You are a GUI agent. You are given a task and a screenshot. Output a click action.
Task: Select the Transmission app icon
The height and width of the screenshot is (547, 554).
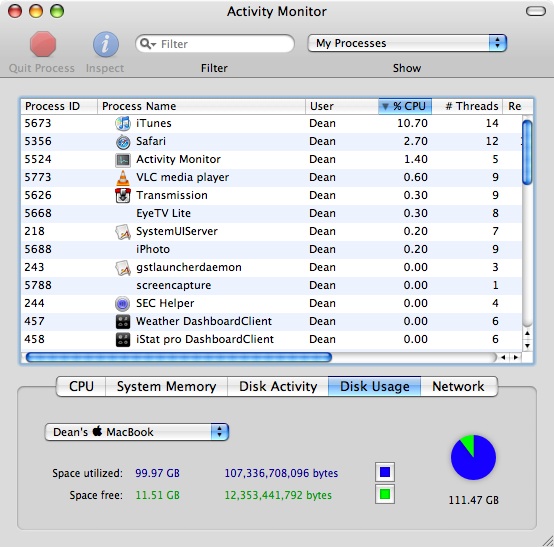[123, 195]
